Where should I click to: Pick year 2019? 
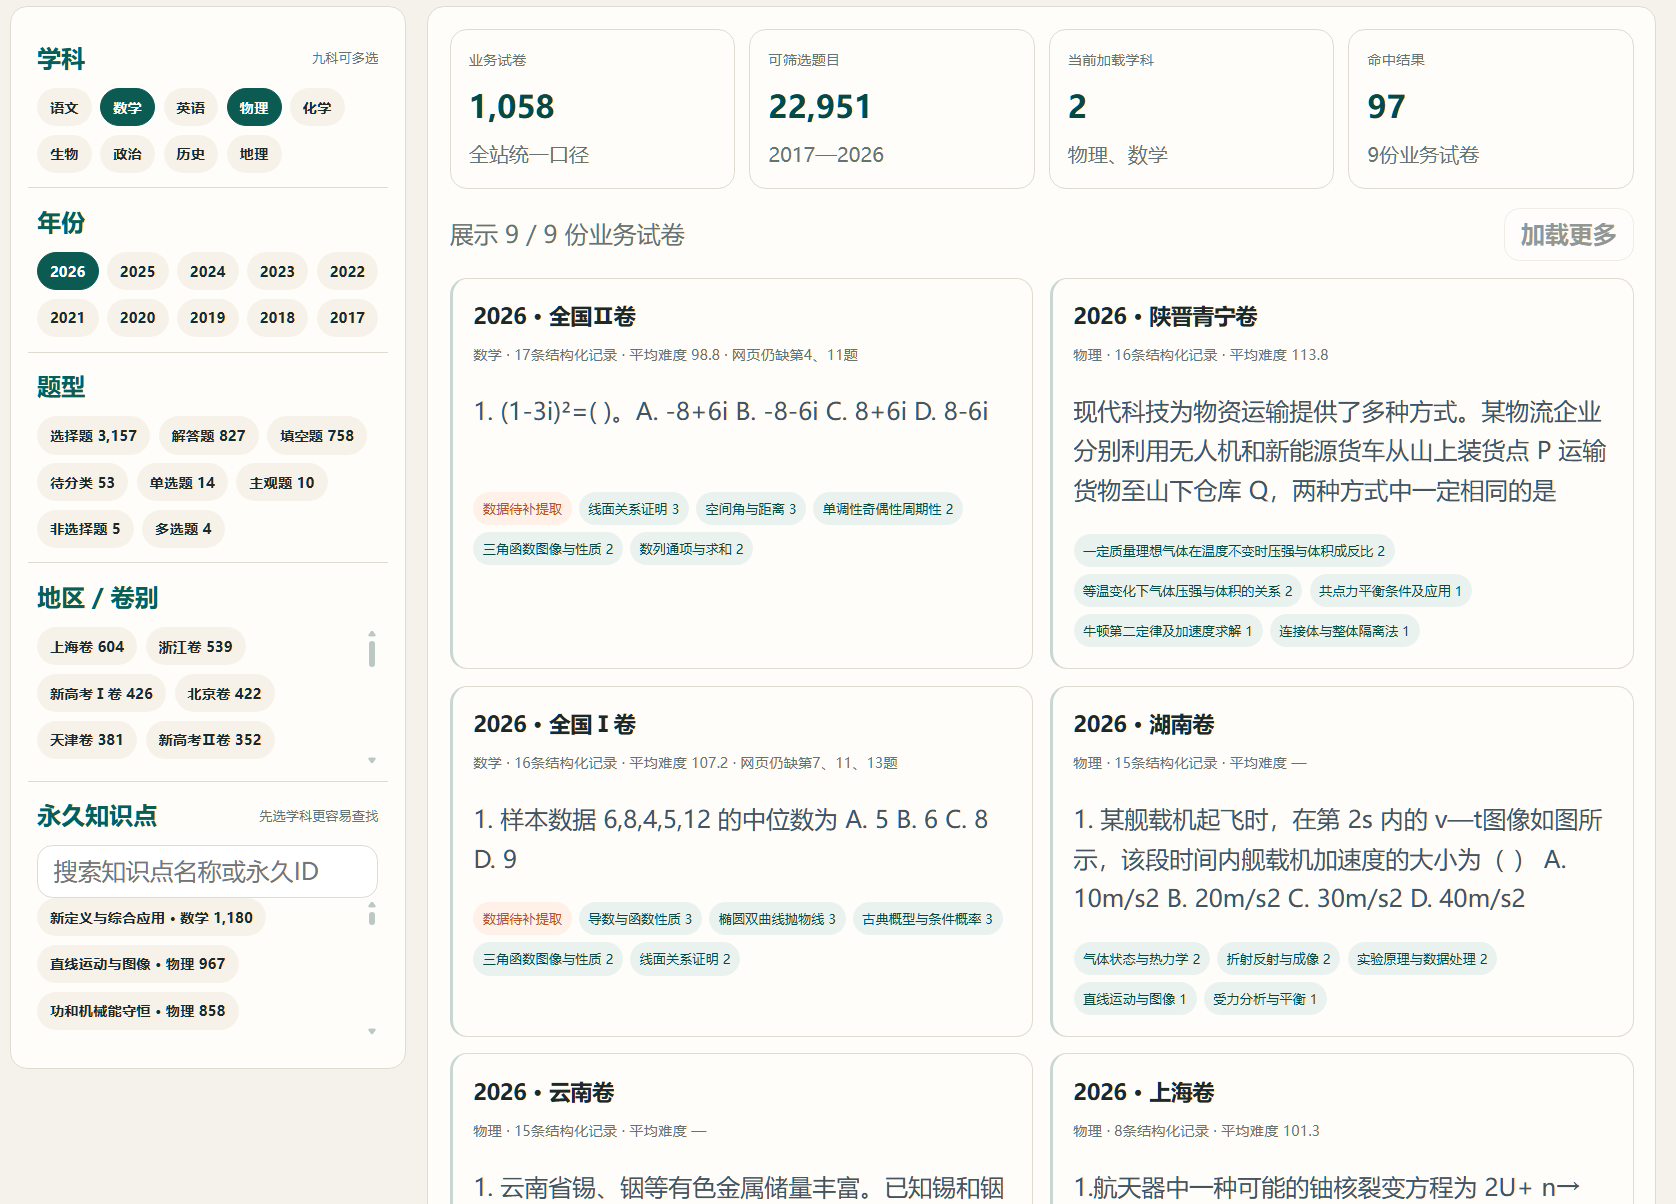click(208, 318)
